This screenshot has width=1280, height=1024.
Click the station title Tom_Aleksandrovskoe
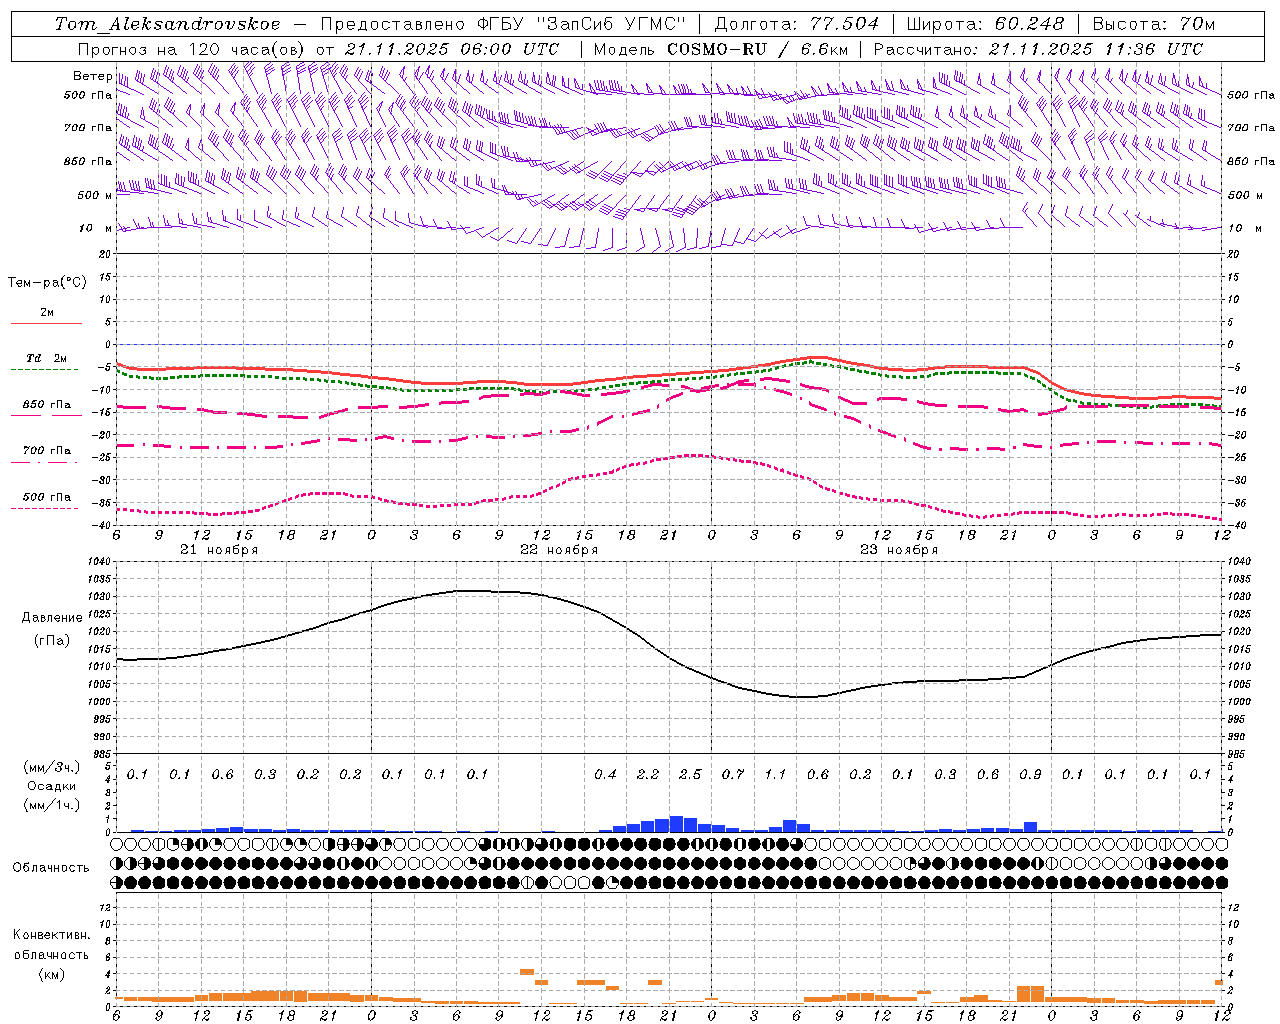[168, 24]
